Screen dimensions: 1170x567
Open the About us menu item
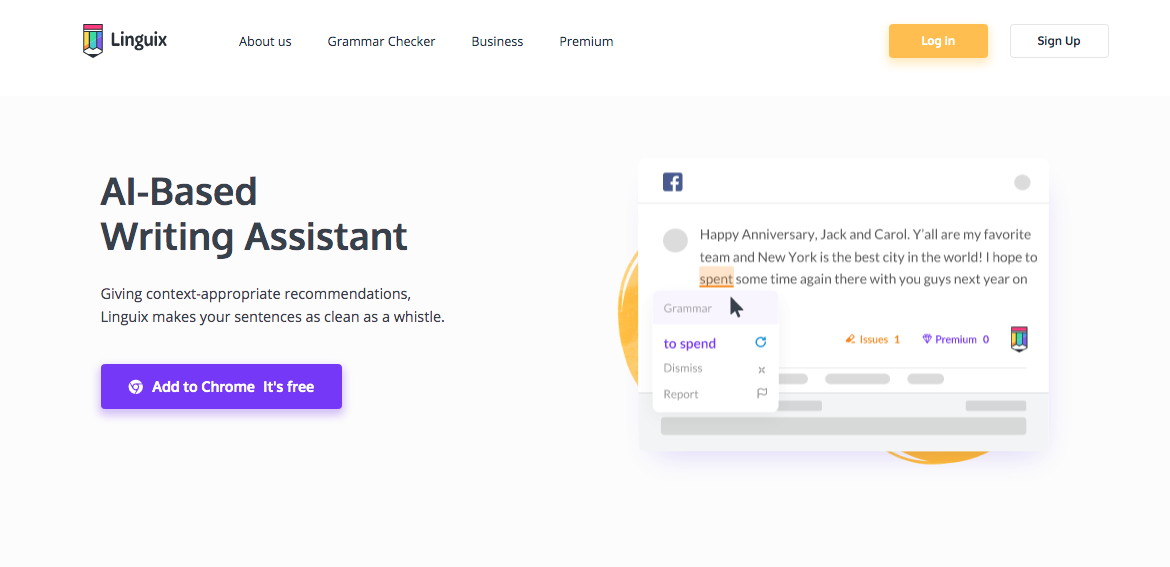[x=265, y=42]
